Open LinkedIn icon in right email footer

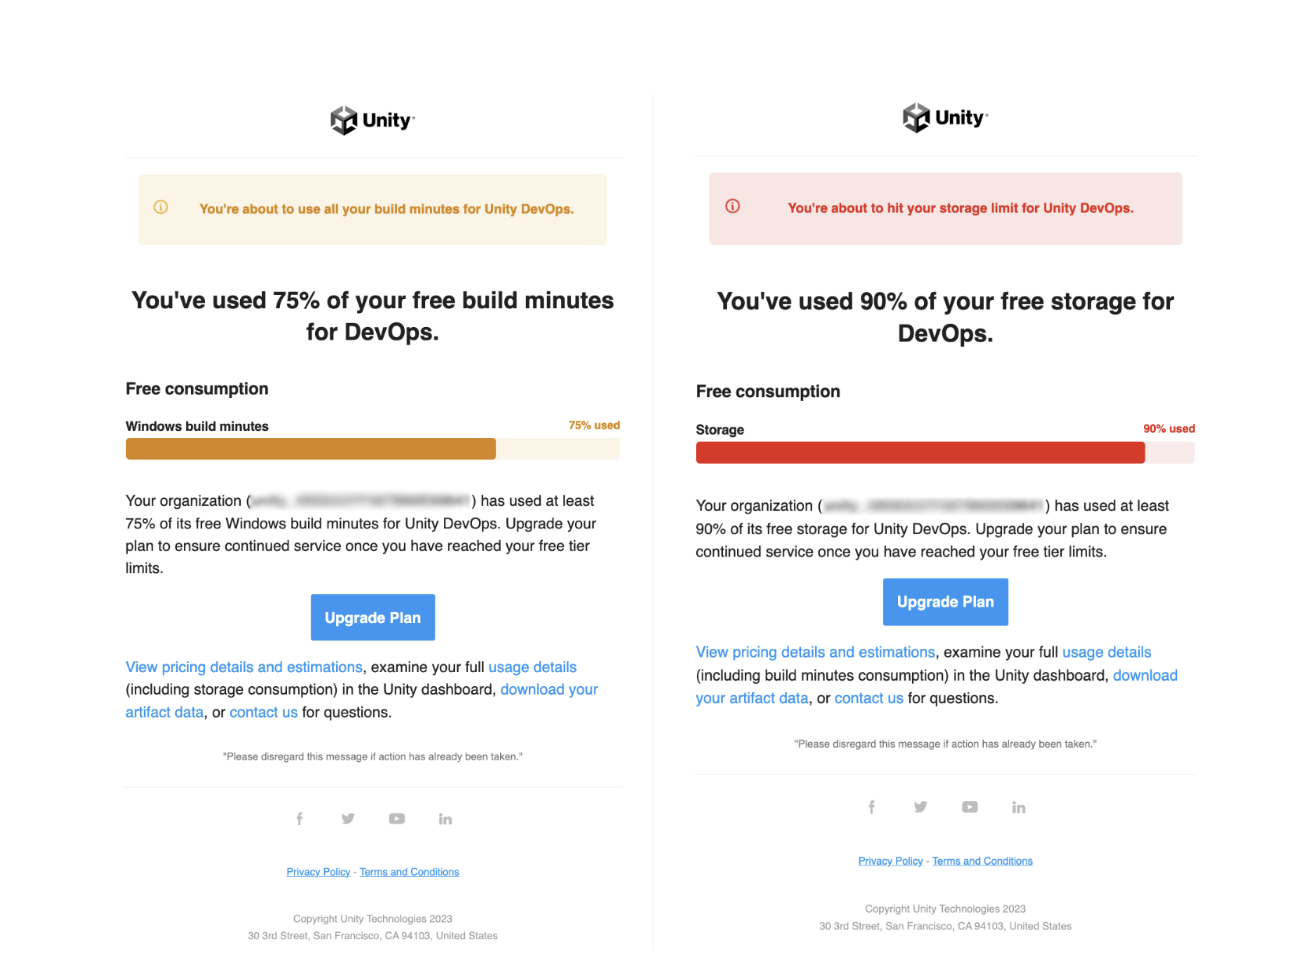[1018, 807]
